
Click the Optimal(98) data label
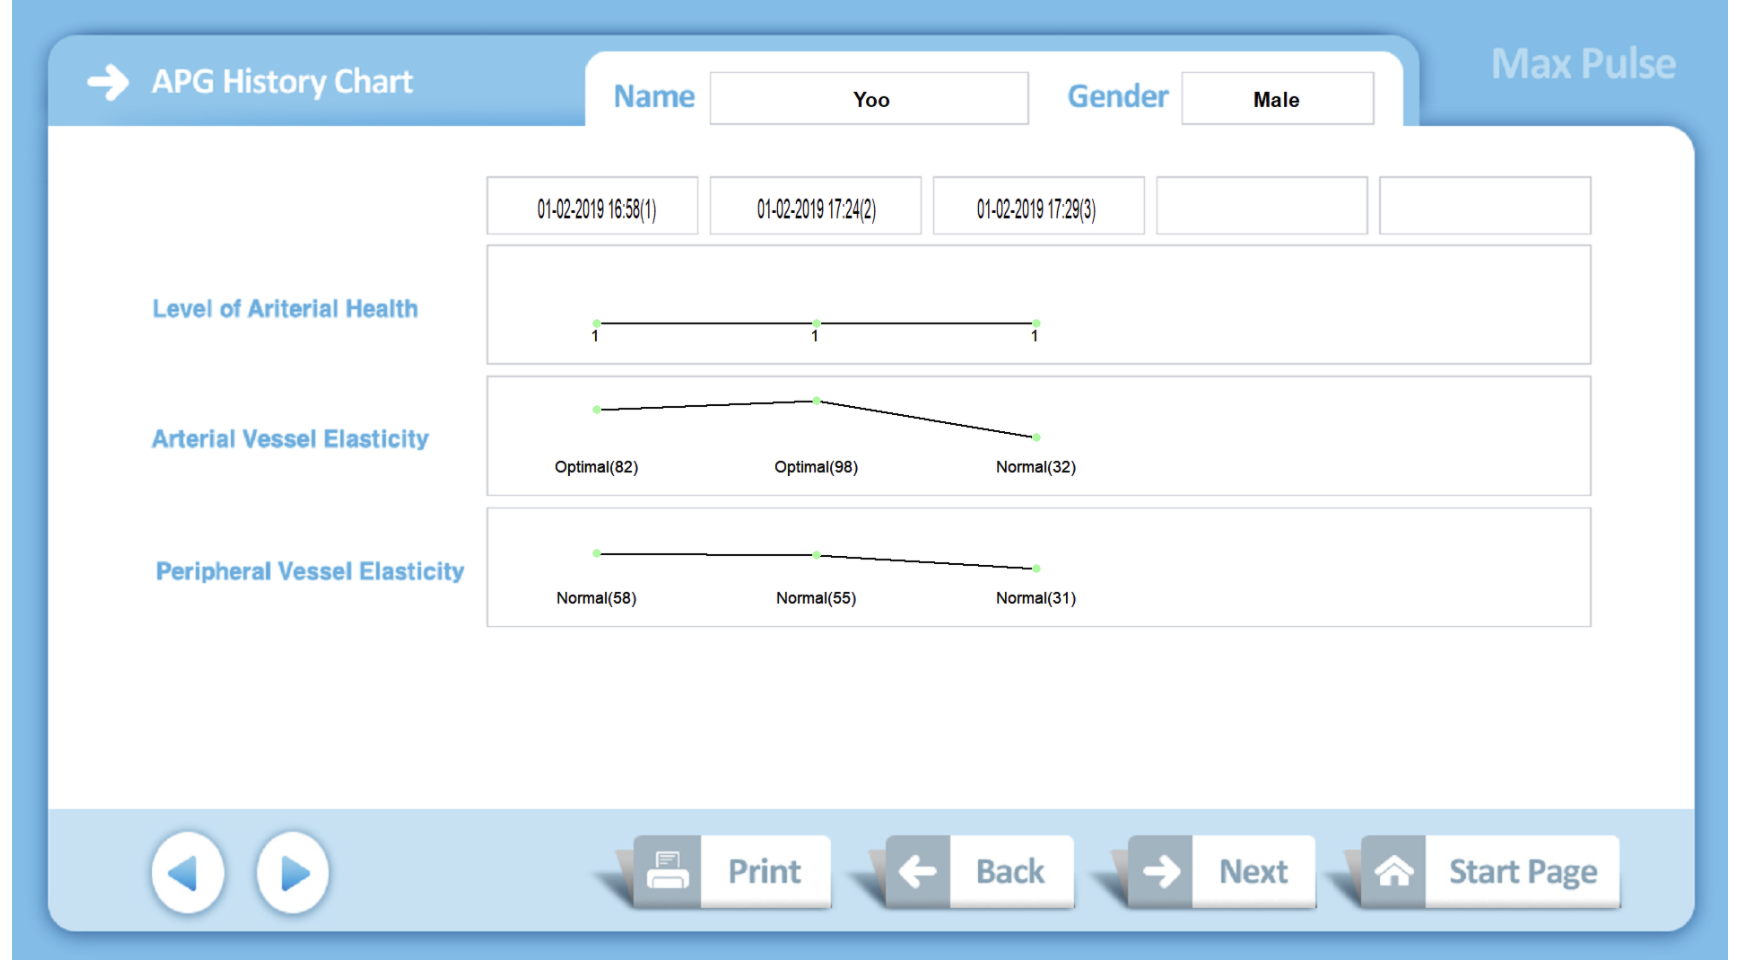[x=816, y=467]
